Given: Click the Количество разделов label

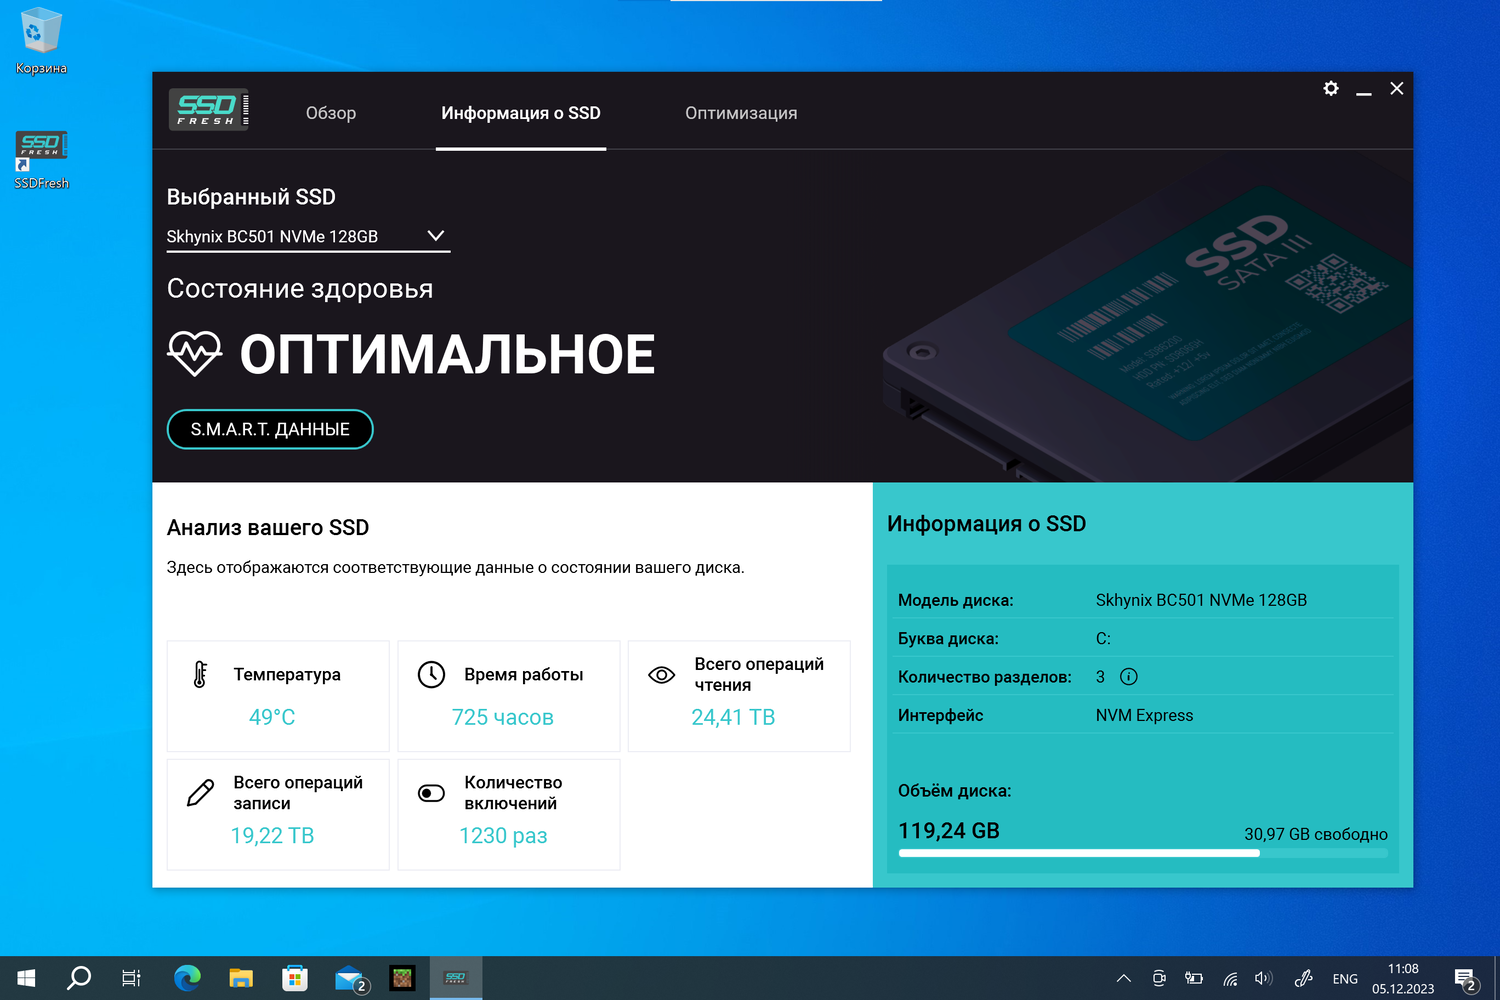Looking at the screenshot, I should [x=985, y=677].
